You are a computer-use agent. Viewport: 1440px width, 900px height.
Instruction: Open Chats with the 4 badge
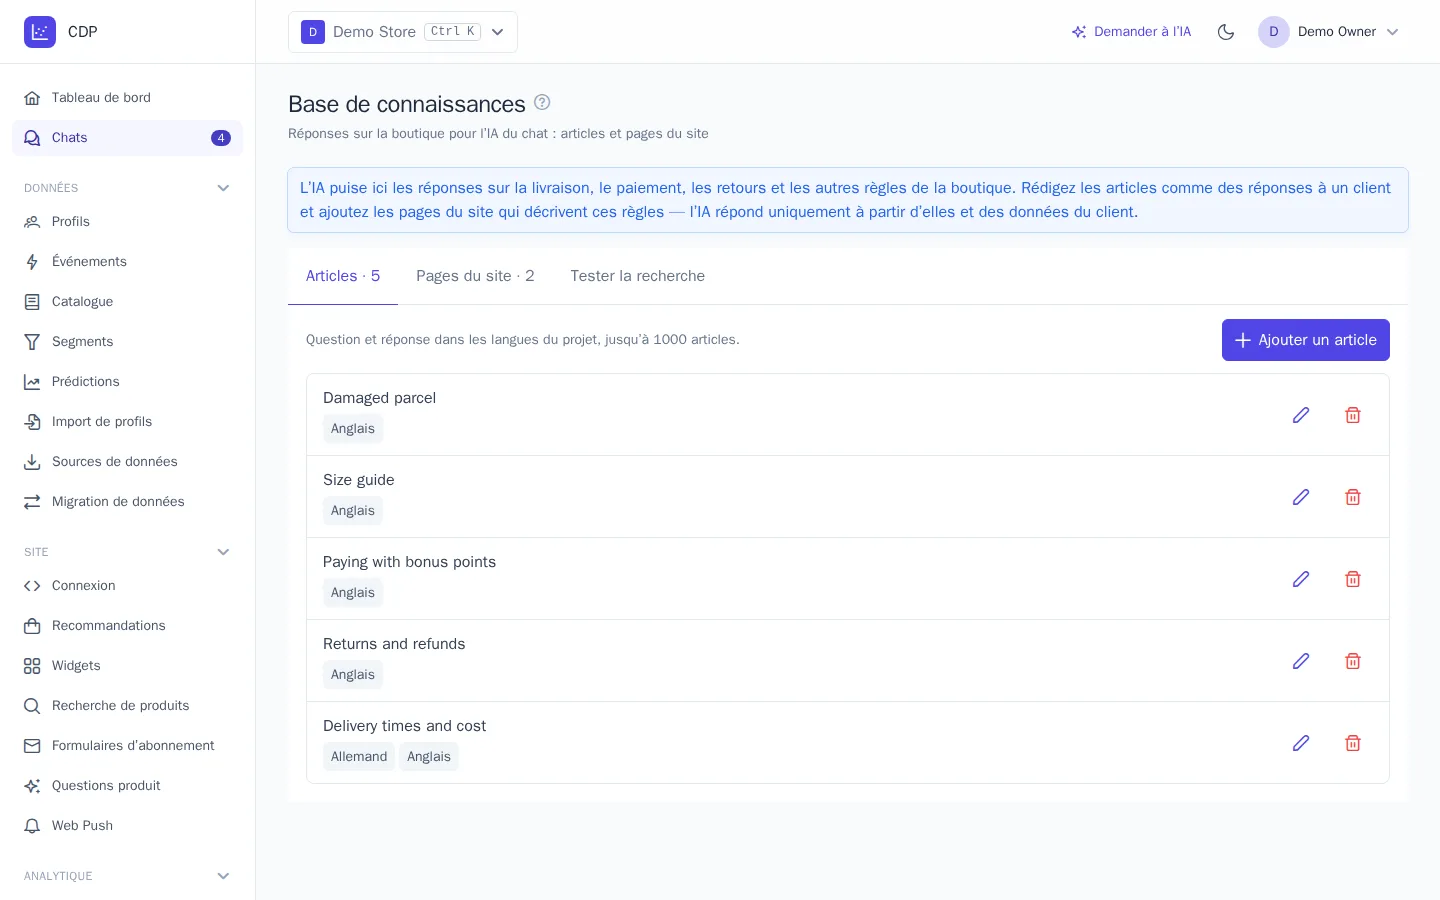click(127, 138)
